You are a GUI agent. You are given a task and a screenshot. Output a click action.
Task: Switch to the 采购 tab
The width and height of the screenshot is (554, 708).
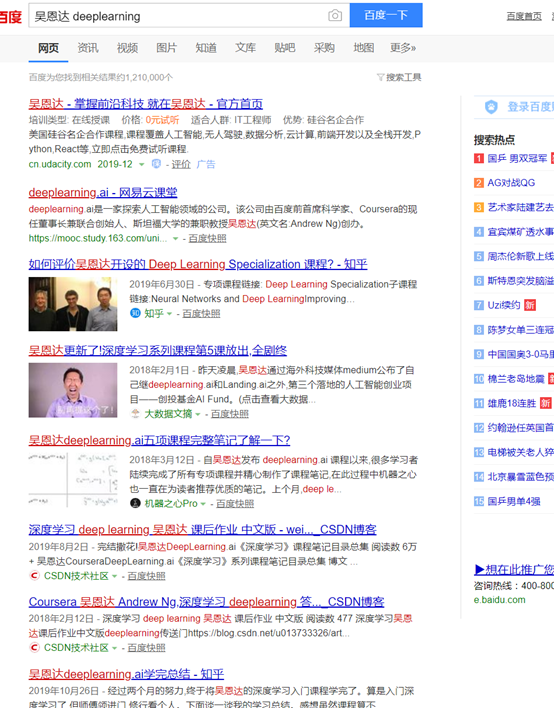324,48
